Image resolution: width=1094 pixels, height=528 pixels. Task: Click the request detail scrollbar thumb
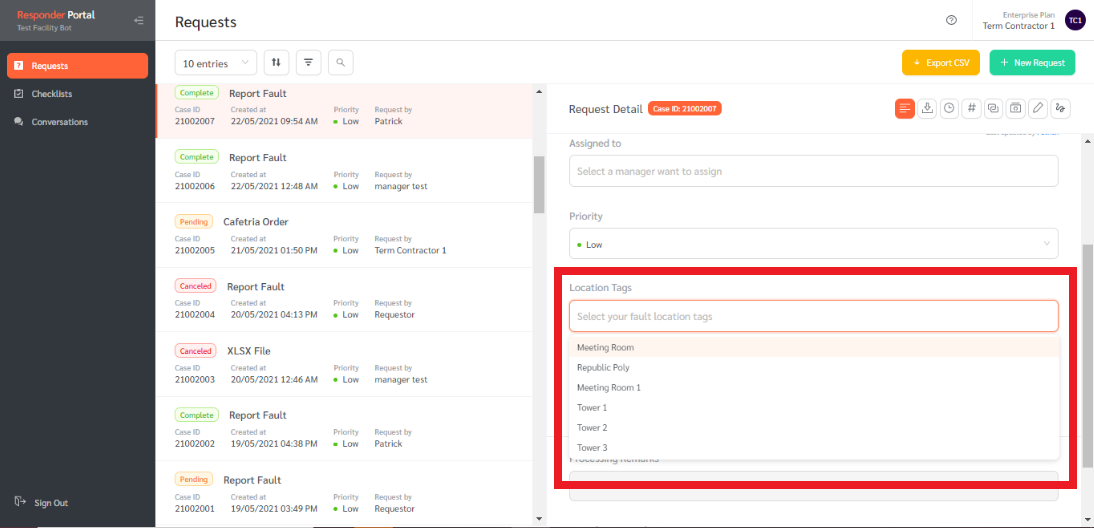(x=1087, y=356)
